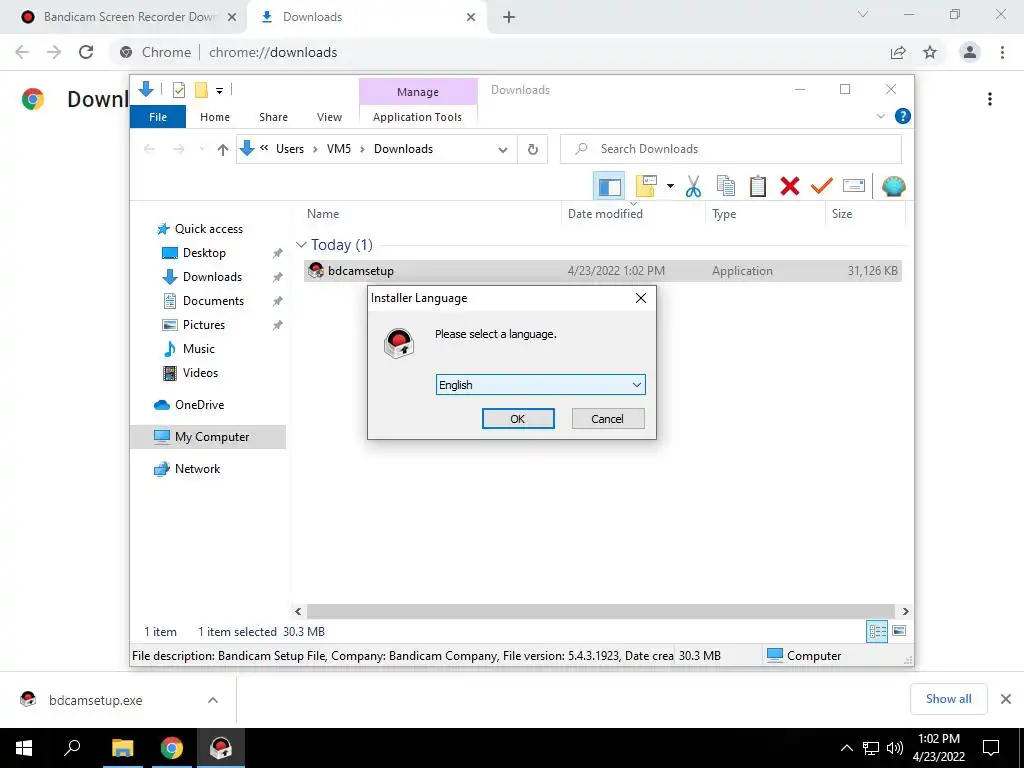Open Pictures in navigation pane
This screenshot has height=768, width=1024.
[x=204, y=325]
